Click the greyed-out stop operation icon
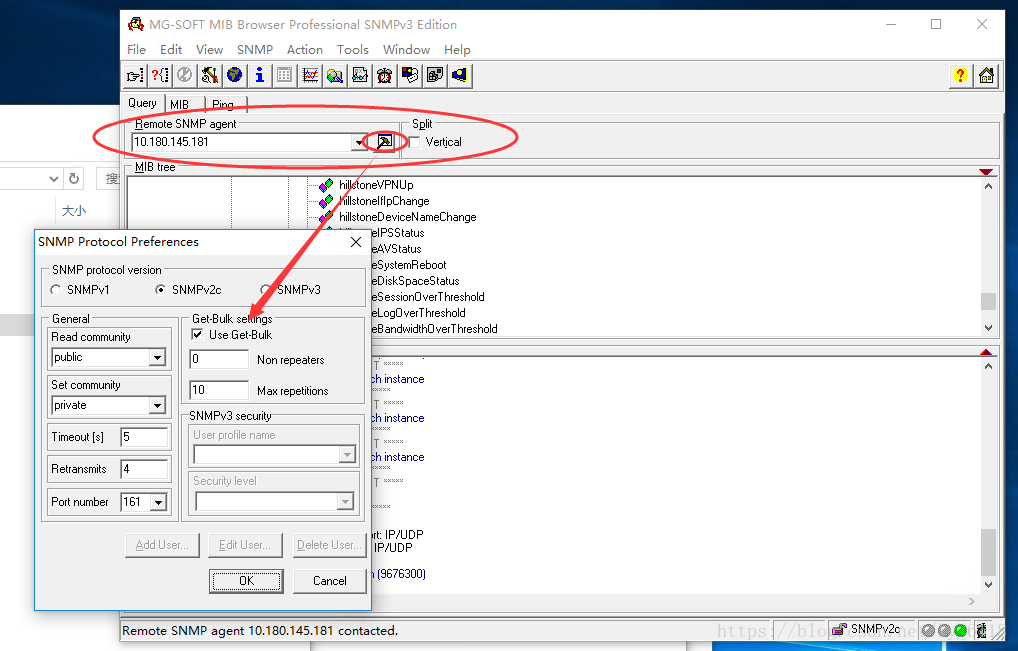1018x651 pixels. 184,75
